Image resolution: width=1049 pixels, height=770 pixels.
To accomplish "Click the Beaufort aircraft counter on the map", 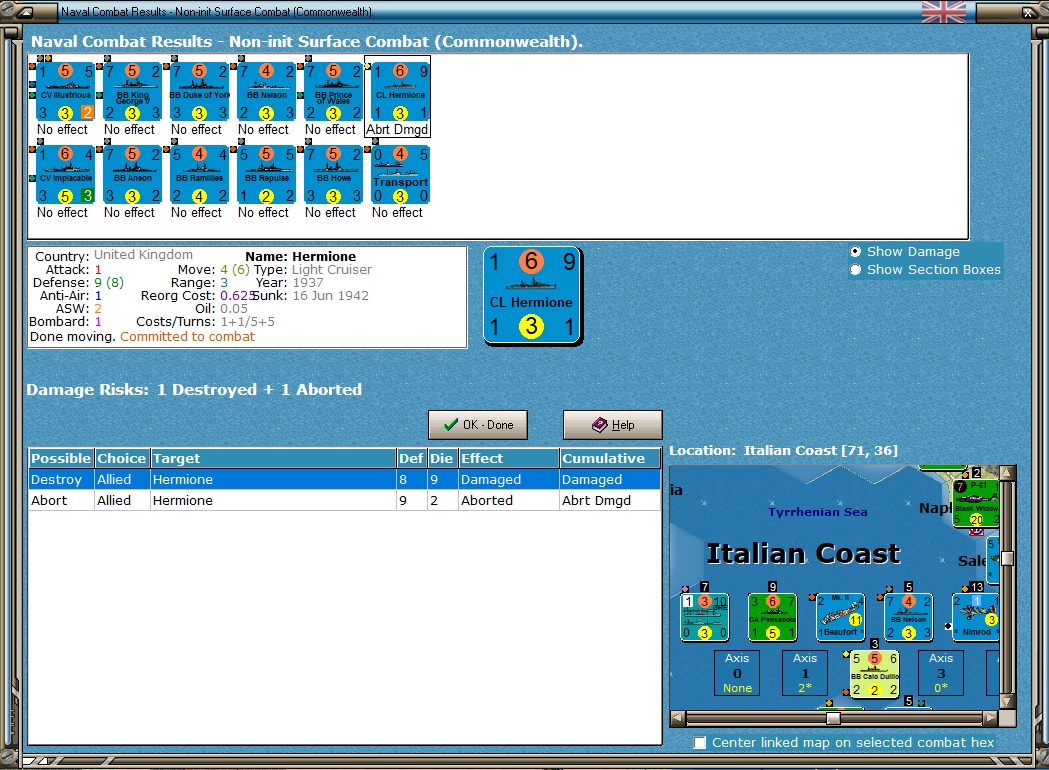I will pos(840,617).
